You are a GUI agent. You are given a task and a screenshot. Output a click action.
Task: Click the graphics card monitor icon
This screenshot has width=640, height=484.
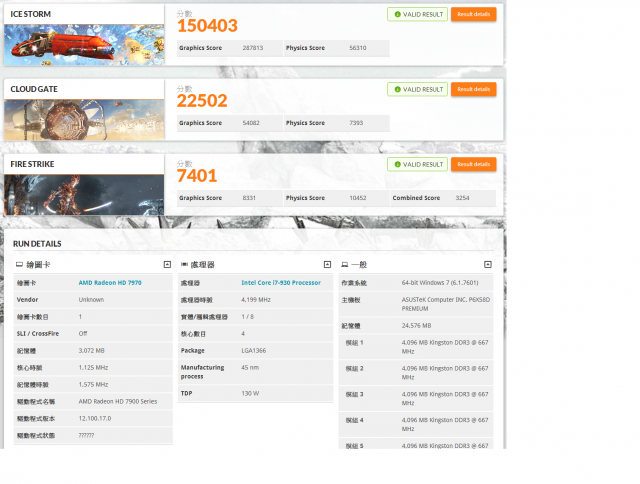(x=19, y=264)
